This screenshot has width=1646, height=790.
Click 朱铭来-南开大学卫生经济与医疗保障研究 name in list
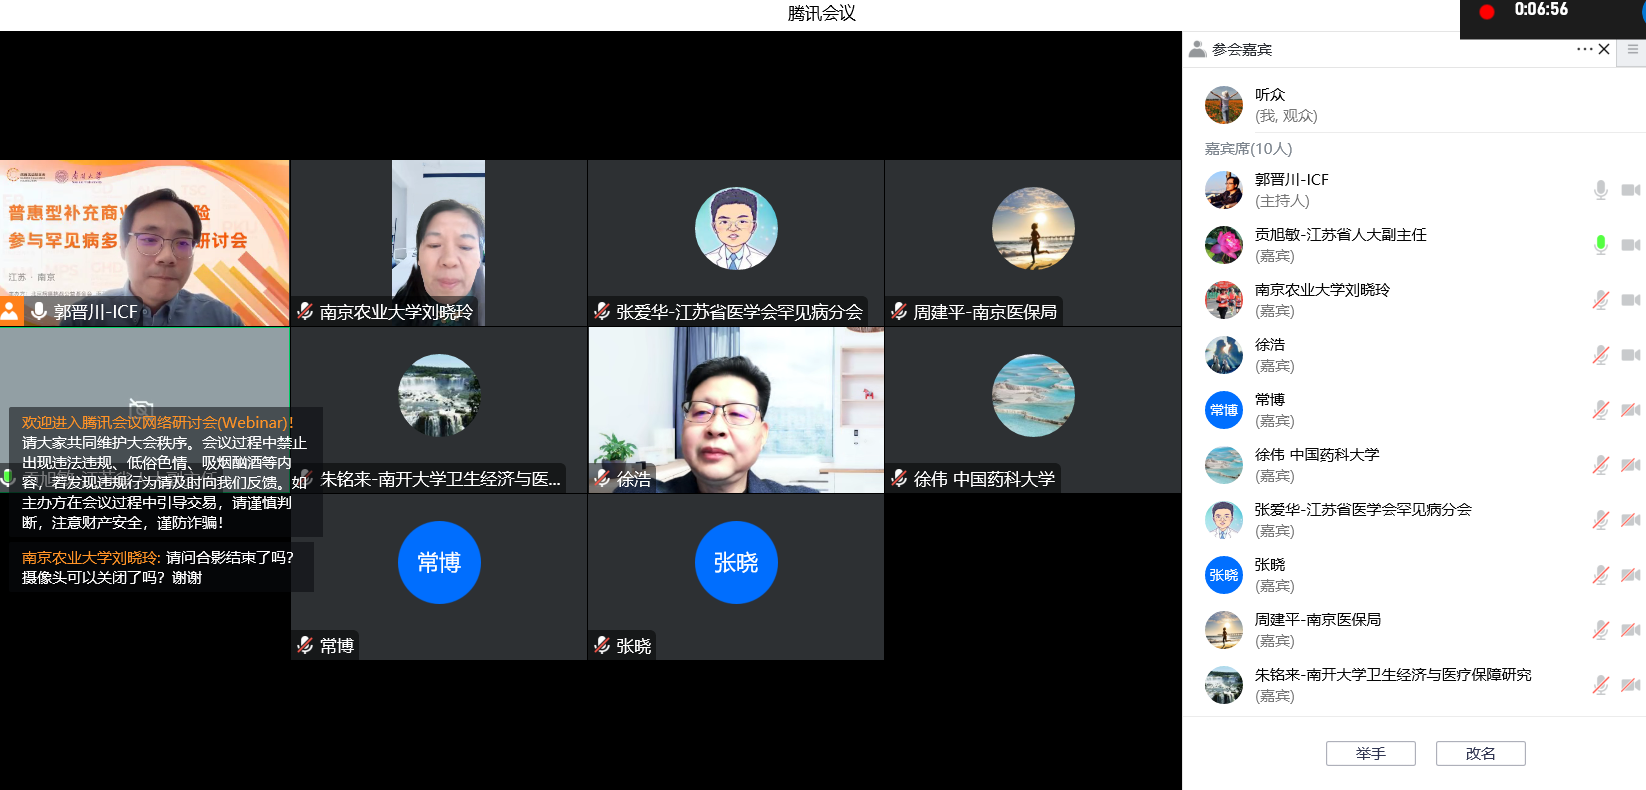[1393, 675]
